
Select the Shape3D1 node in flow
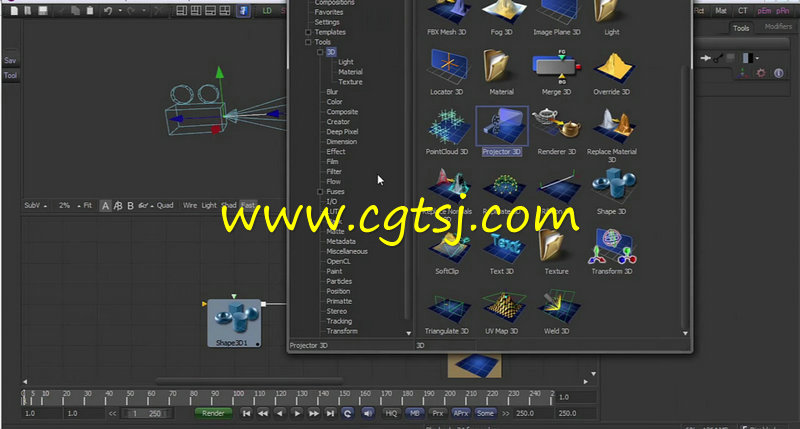click(234, 323)
